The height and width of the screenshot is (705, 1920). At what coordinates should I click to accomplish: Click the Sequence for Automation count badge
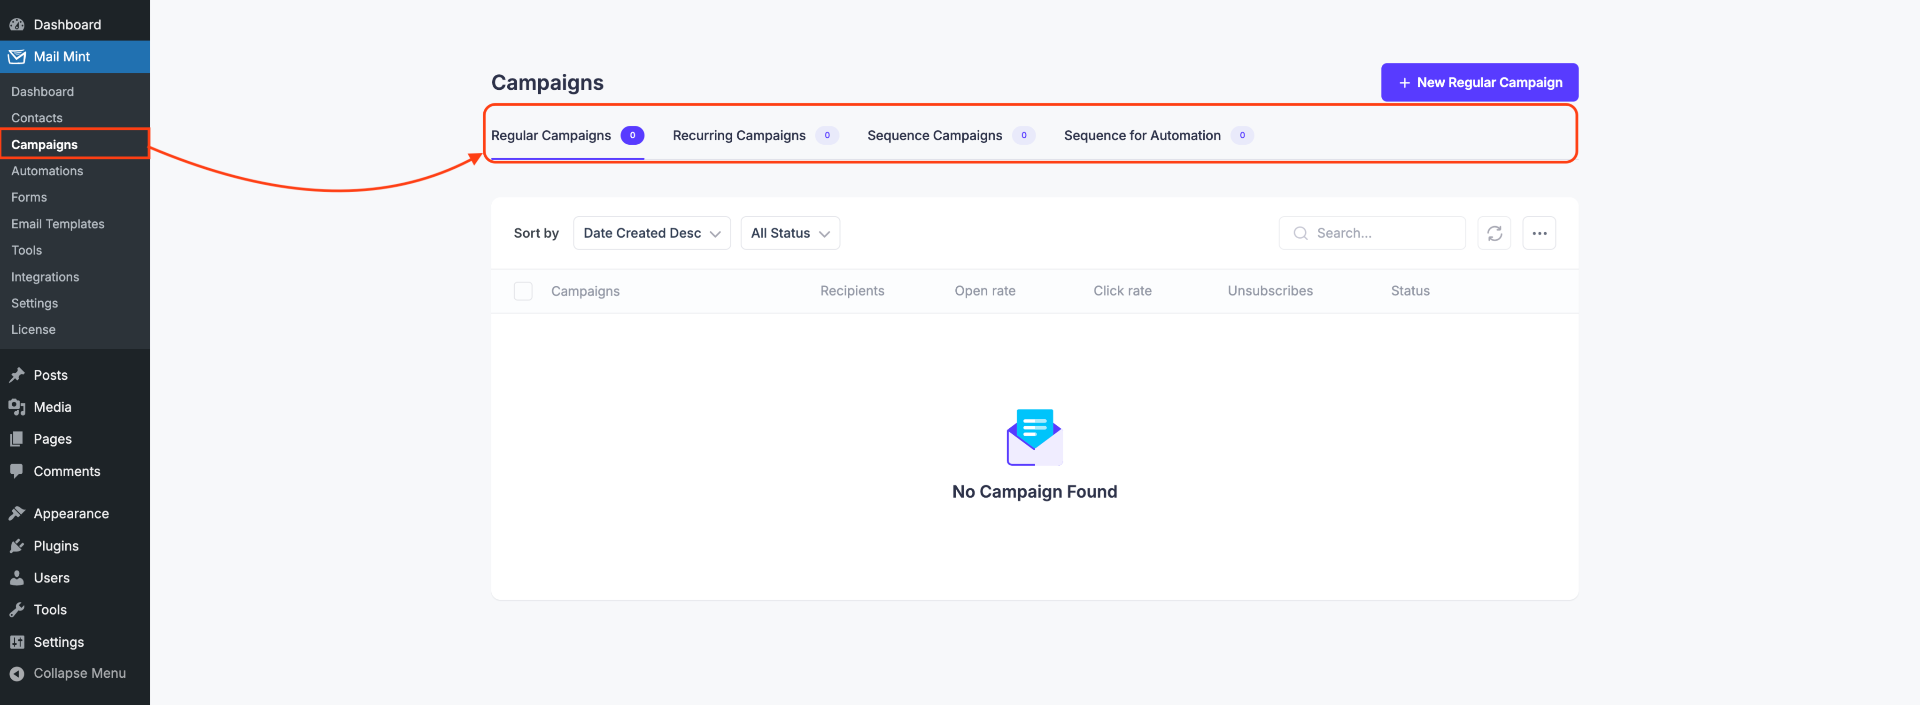[x=1242, y=136]
